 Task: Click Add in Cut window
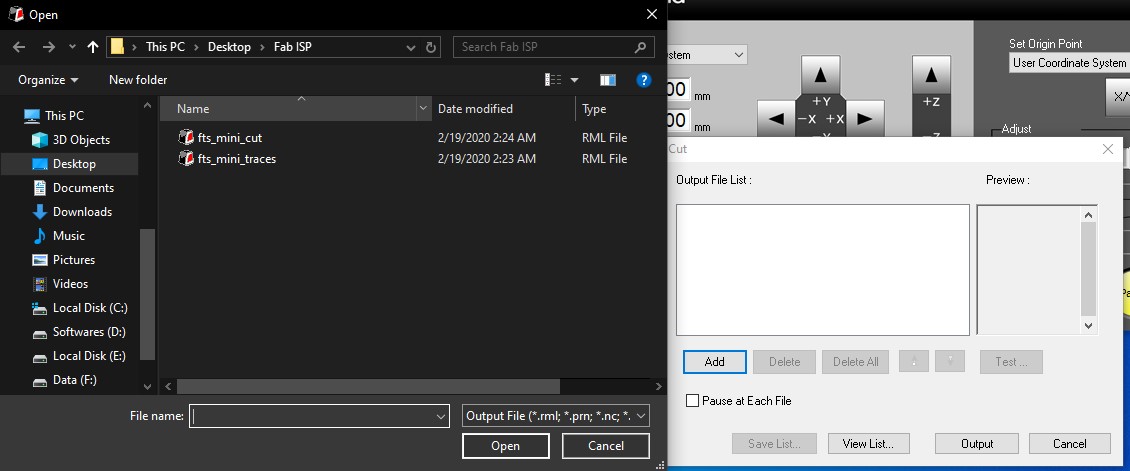(714, 362)
